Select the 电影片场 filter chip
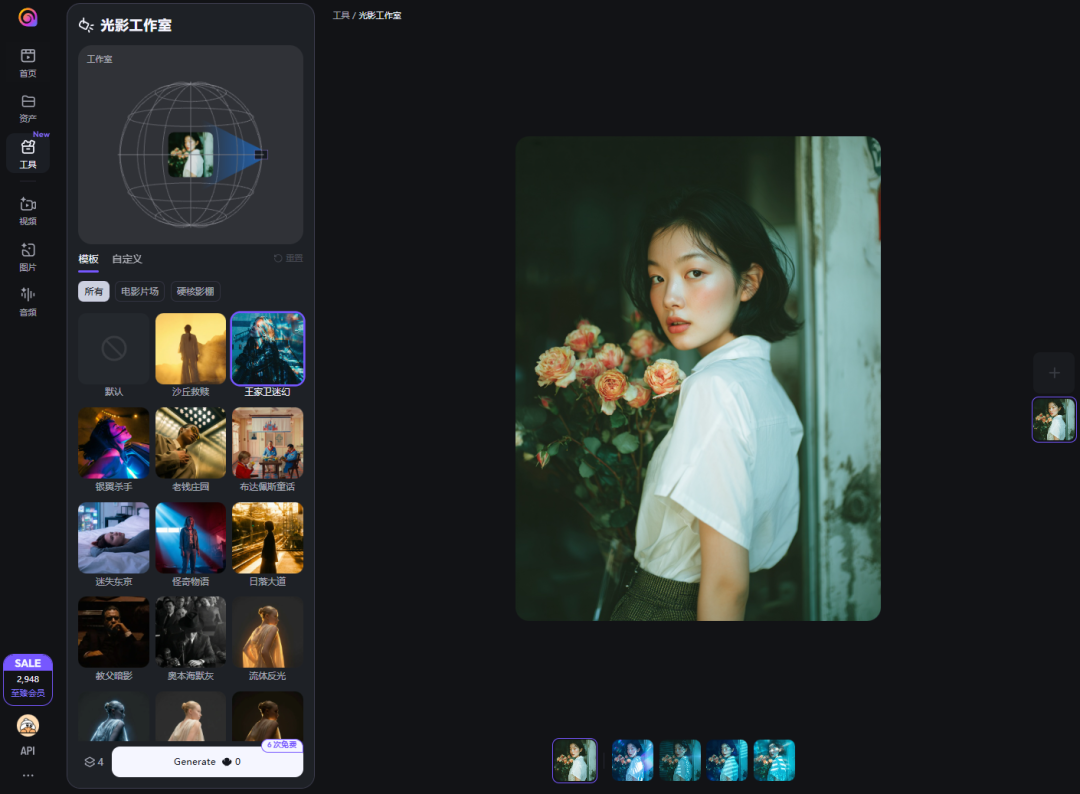This screenshot has height=794, width=1080. (x=140, y=292)
